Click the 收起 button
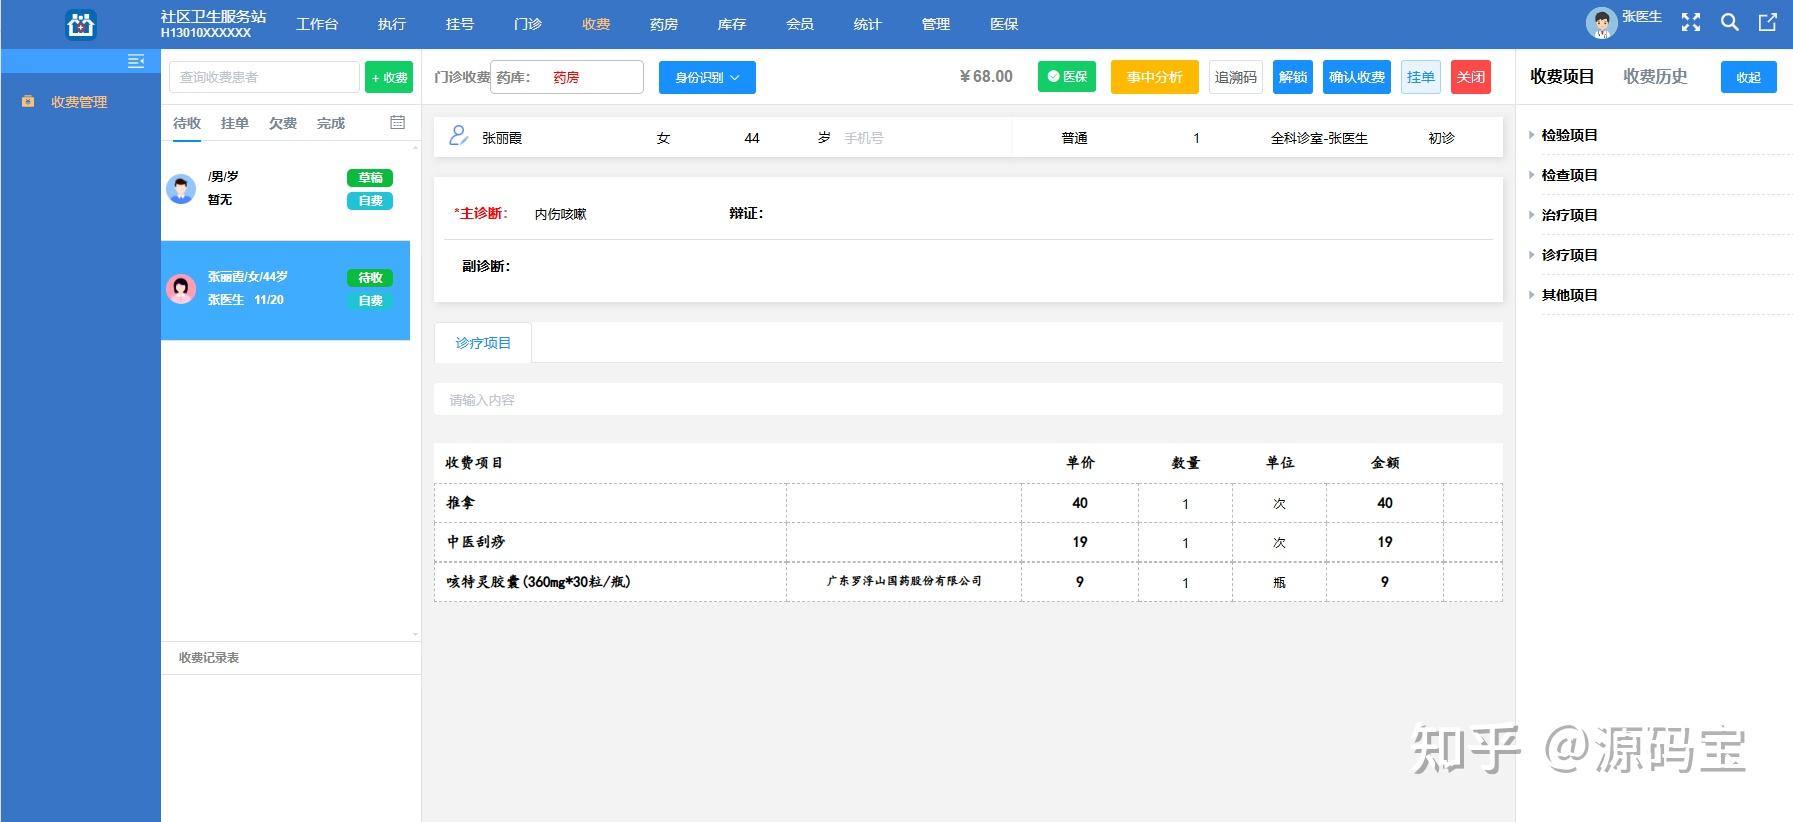The width and height of the screenshot is (1793, 822). (x=1749, y=77)
